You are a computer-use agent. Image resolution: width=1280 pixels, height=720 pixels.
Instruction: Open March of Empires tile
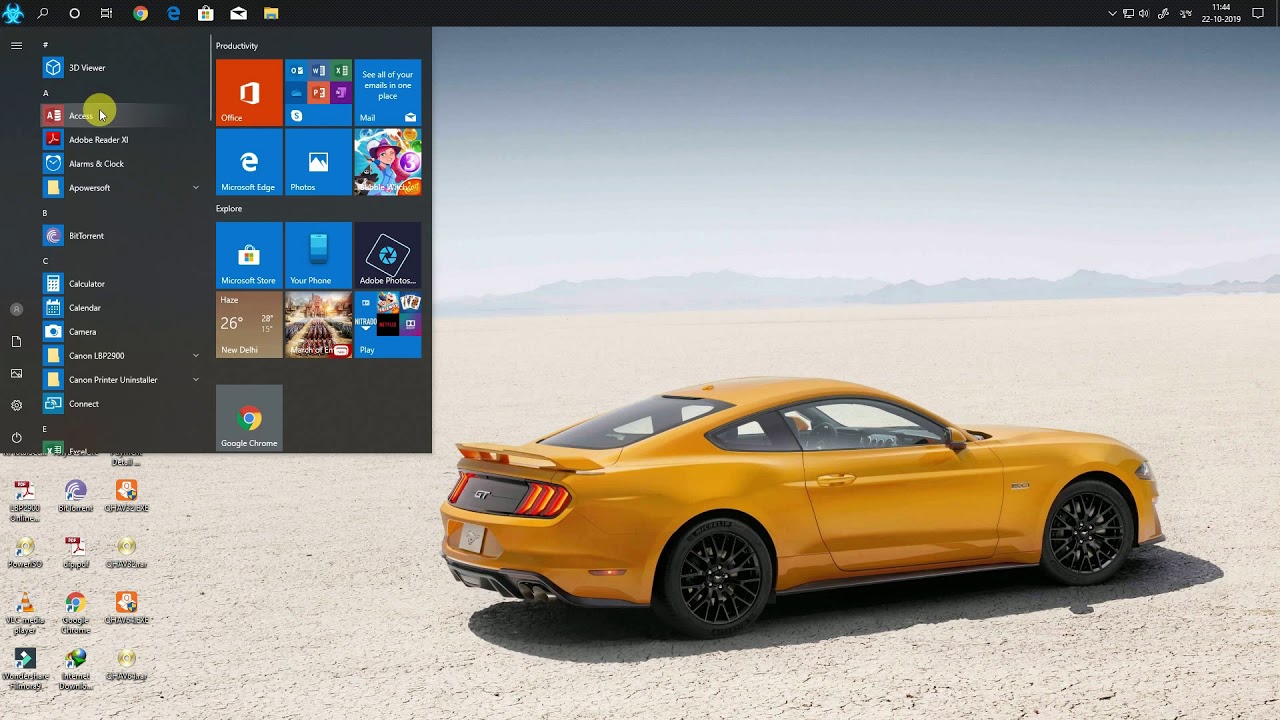click(x=318, y=324)
